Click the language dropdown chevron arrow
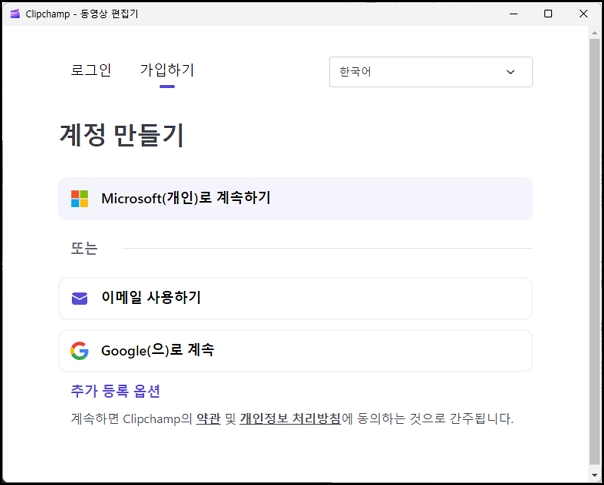The height and width of the screenshot is (485, 604). [x=510, y=72]
